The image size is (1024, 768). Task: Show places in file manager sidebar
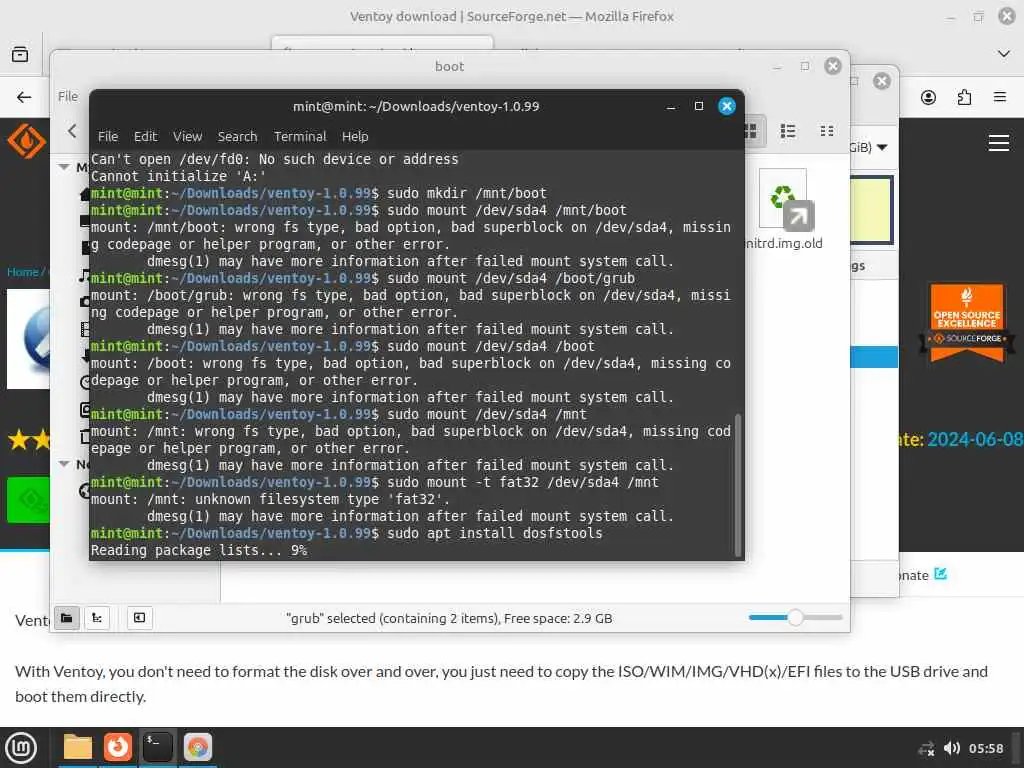67,618
